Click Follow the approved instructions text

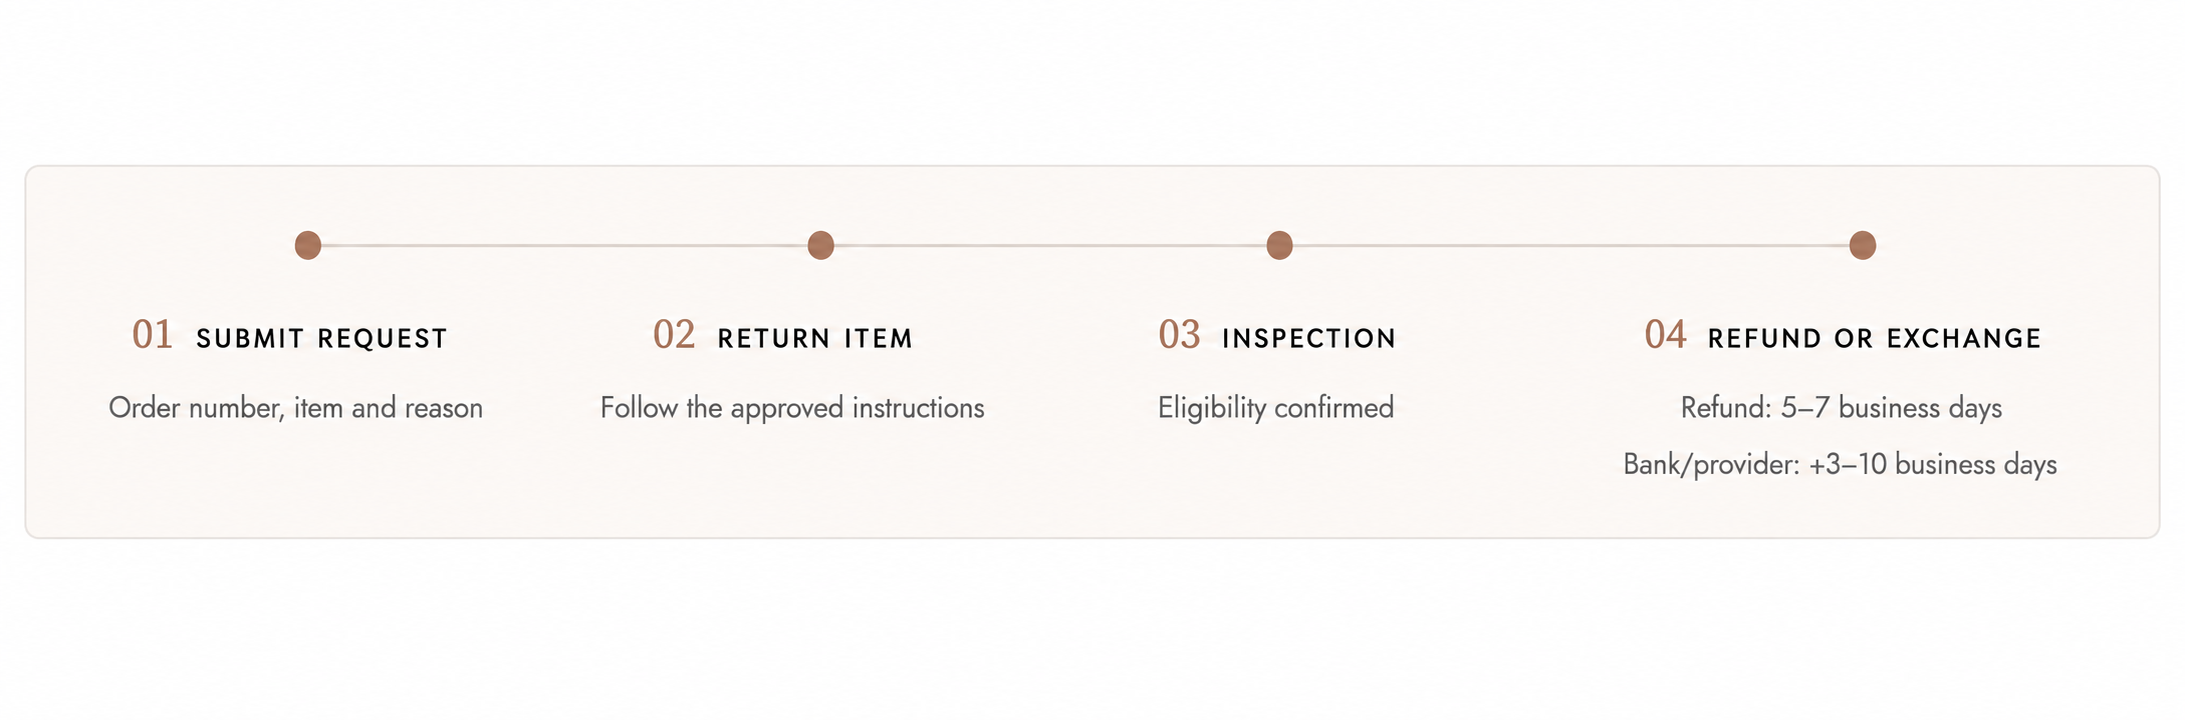[792, 408]
